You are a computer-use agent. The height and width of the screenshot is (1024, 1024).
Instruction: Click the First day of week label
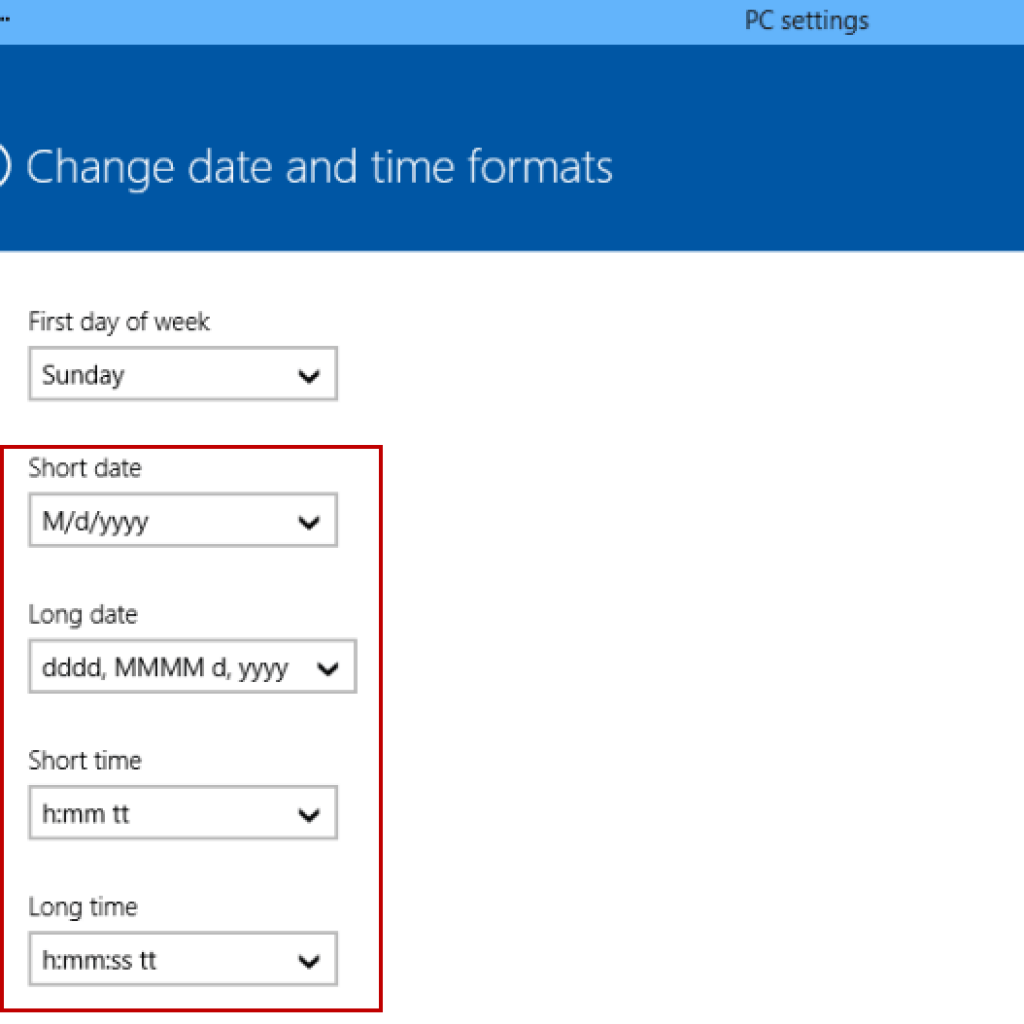[119, 321]
